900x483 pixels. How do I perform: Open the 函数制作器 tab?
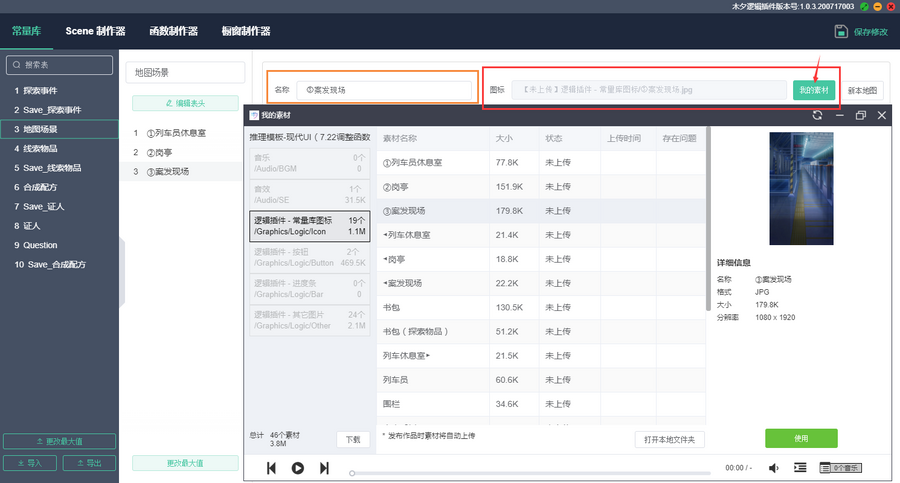click(x=173, y=31)
